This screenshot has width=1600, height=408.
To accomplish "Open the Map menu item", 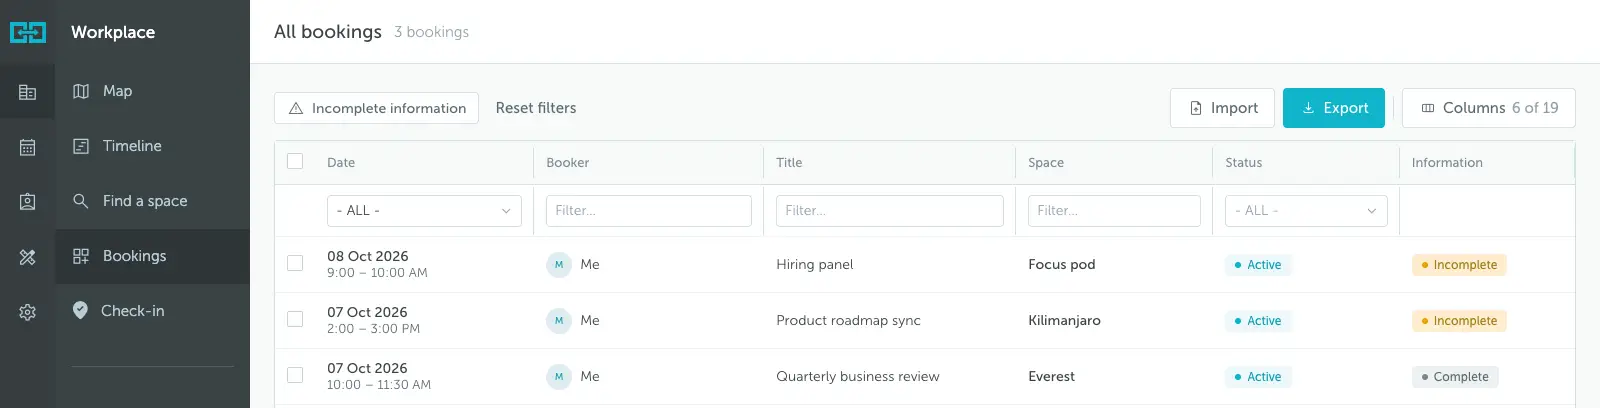I will tap(152, 91).
